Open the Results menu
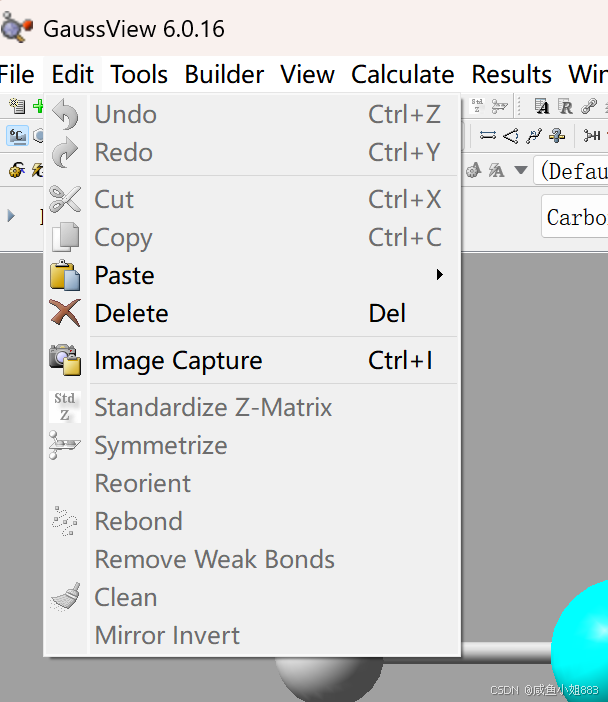 point(511,74)
